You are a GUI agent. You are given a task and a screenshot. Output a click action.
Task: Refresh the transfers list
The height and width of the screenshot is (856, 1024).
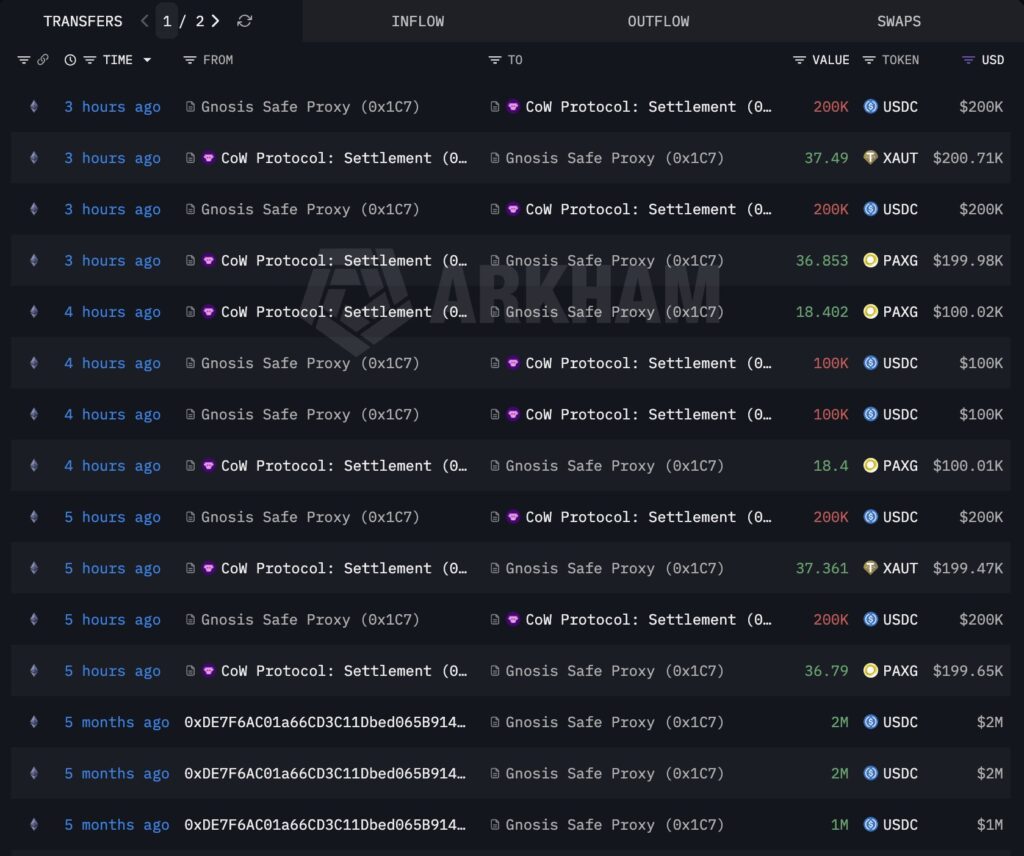pyautogui.click(x=245, y=21)
